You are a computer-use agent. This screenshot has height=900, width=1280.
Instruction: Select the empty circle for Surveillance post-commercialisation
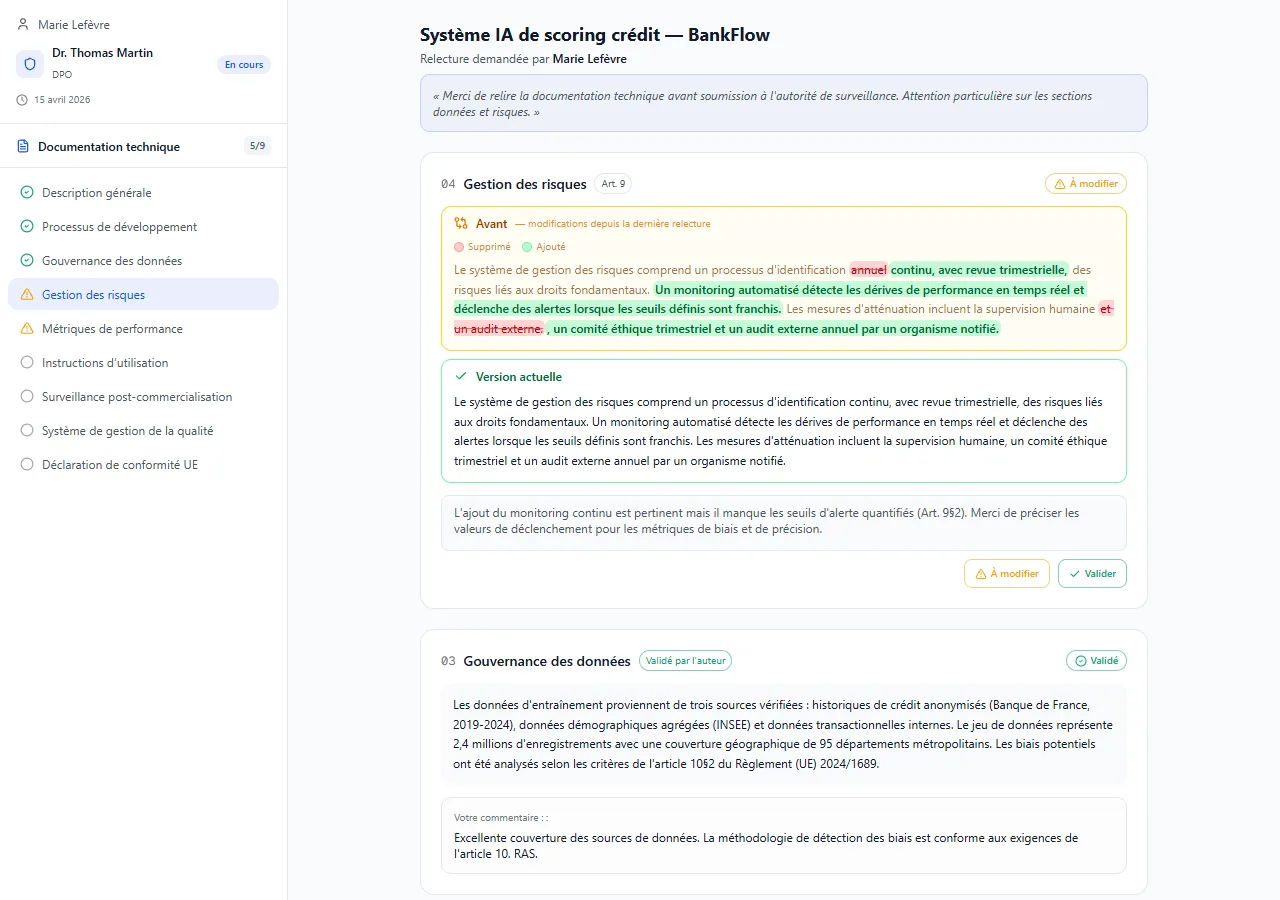(27, 397)
